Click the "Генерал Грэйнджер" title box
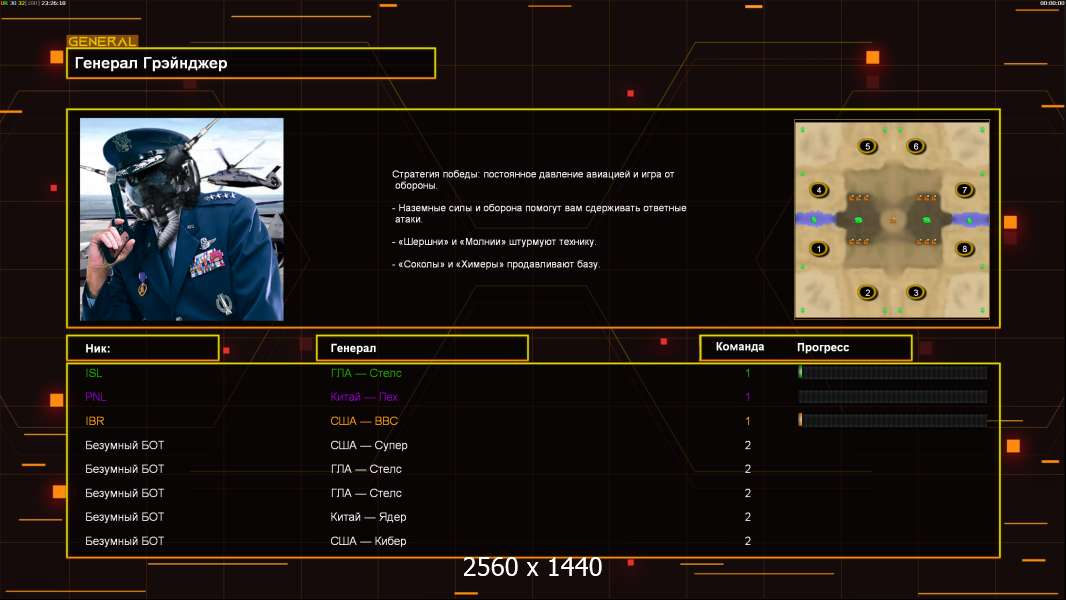The image size is (1066, 600). 251,64
